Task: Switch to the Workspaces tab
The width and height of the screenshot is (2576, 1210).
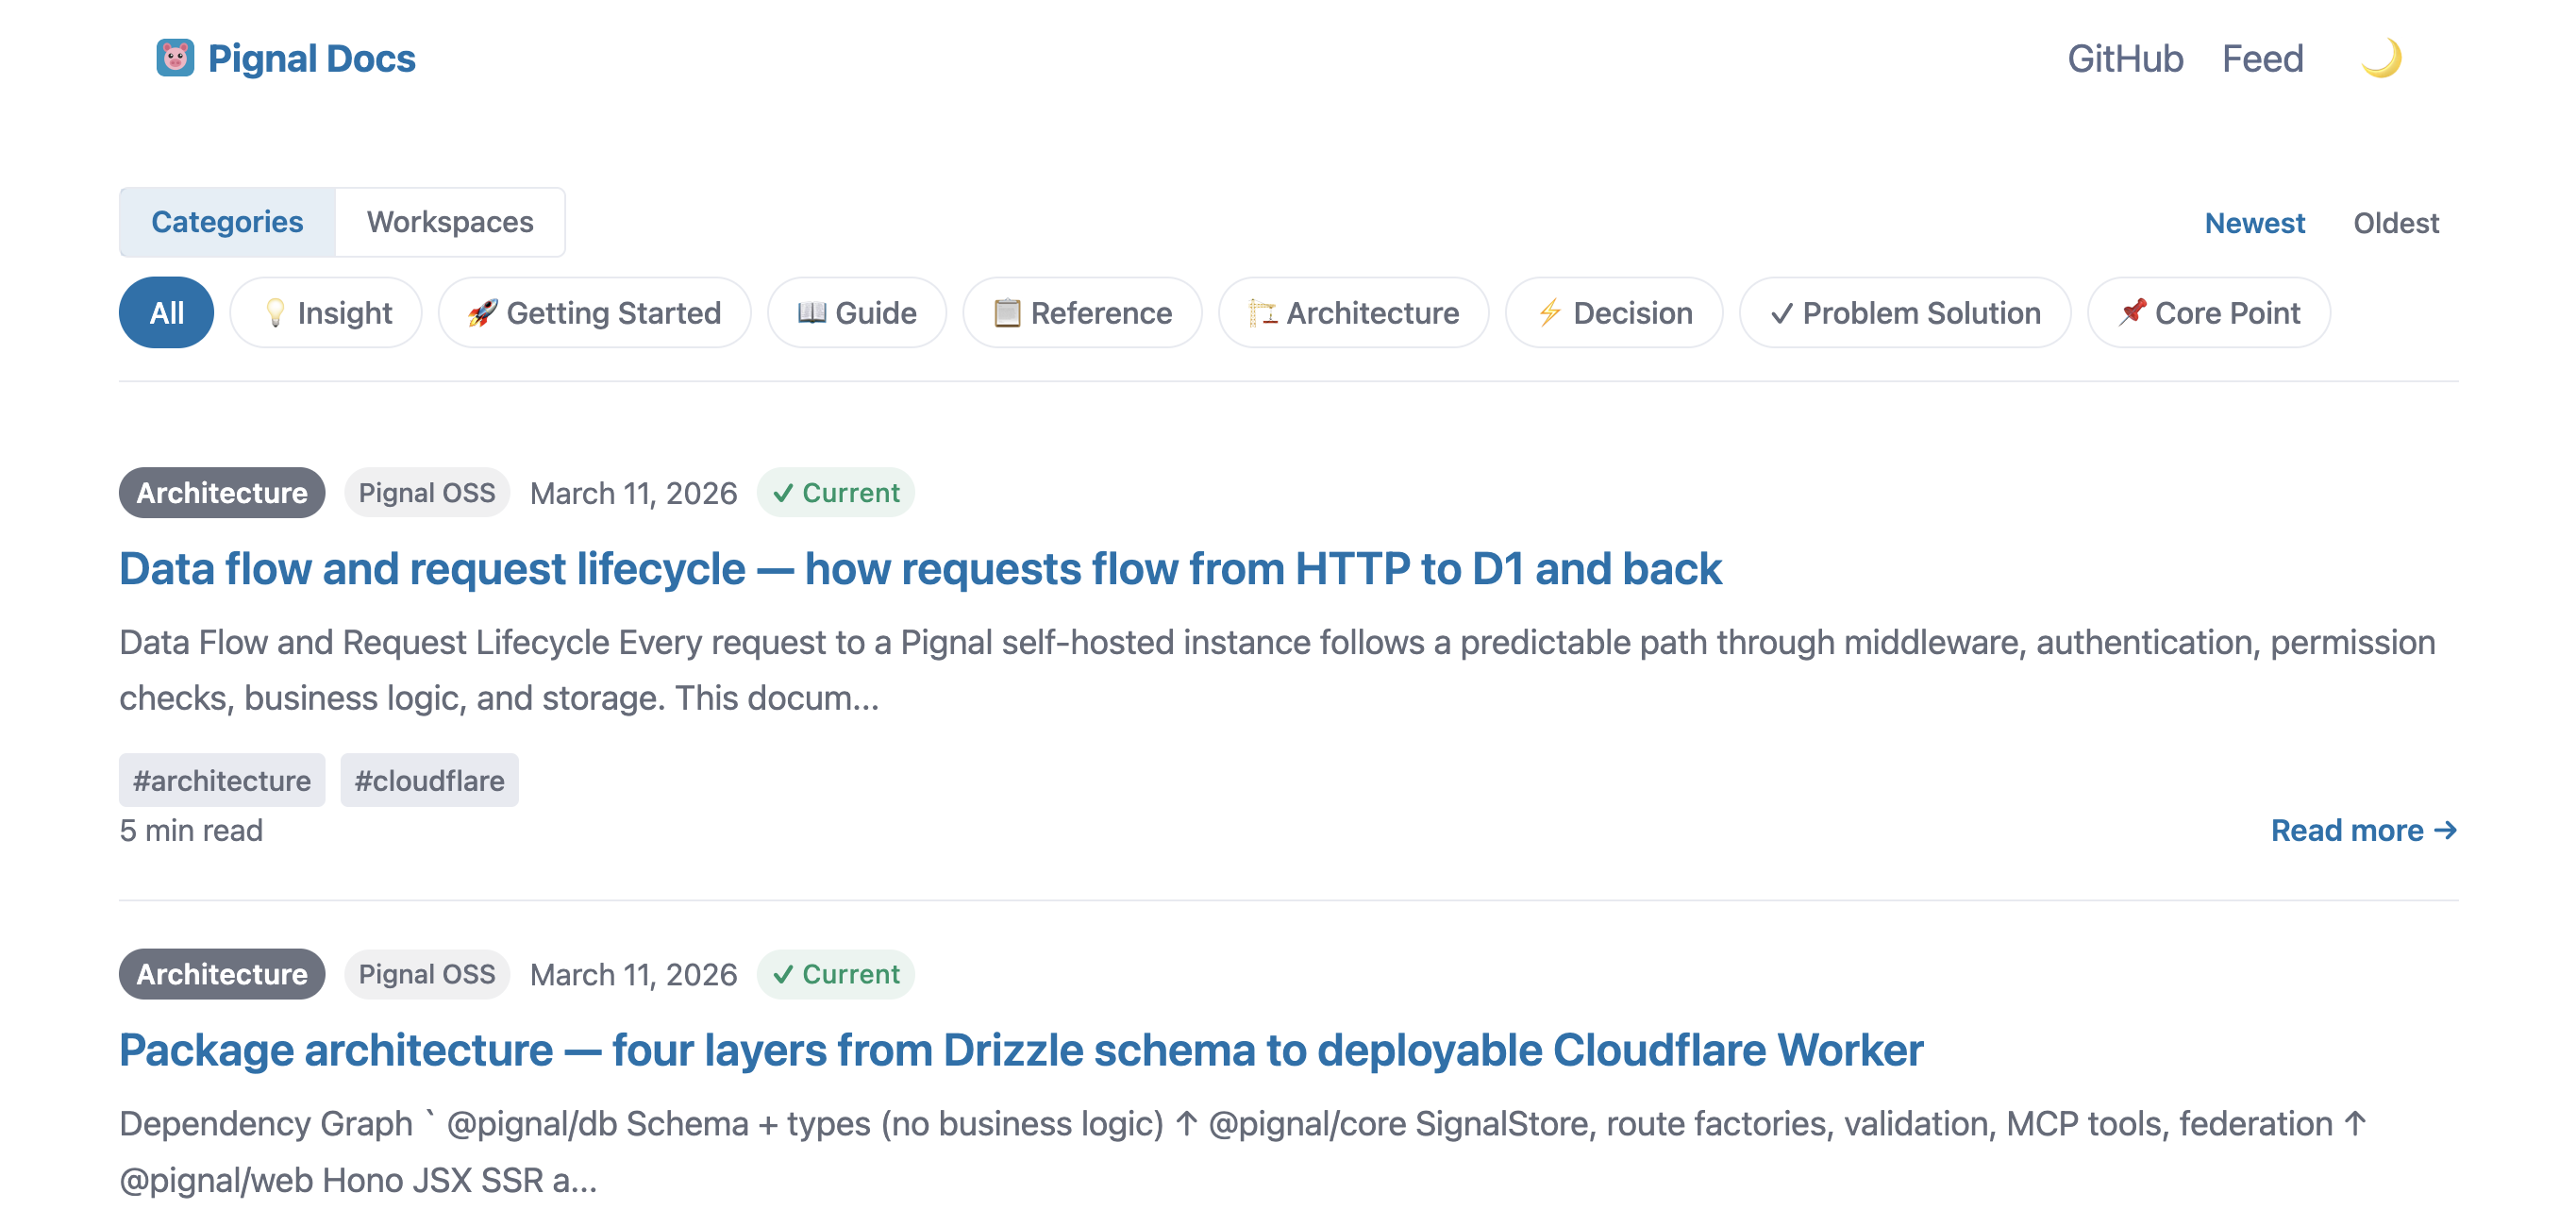Action: [x=450, y=221]
